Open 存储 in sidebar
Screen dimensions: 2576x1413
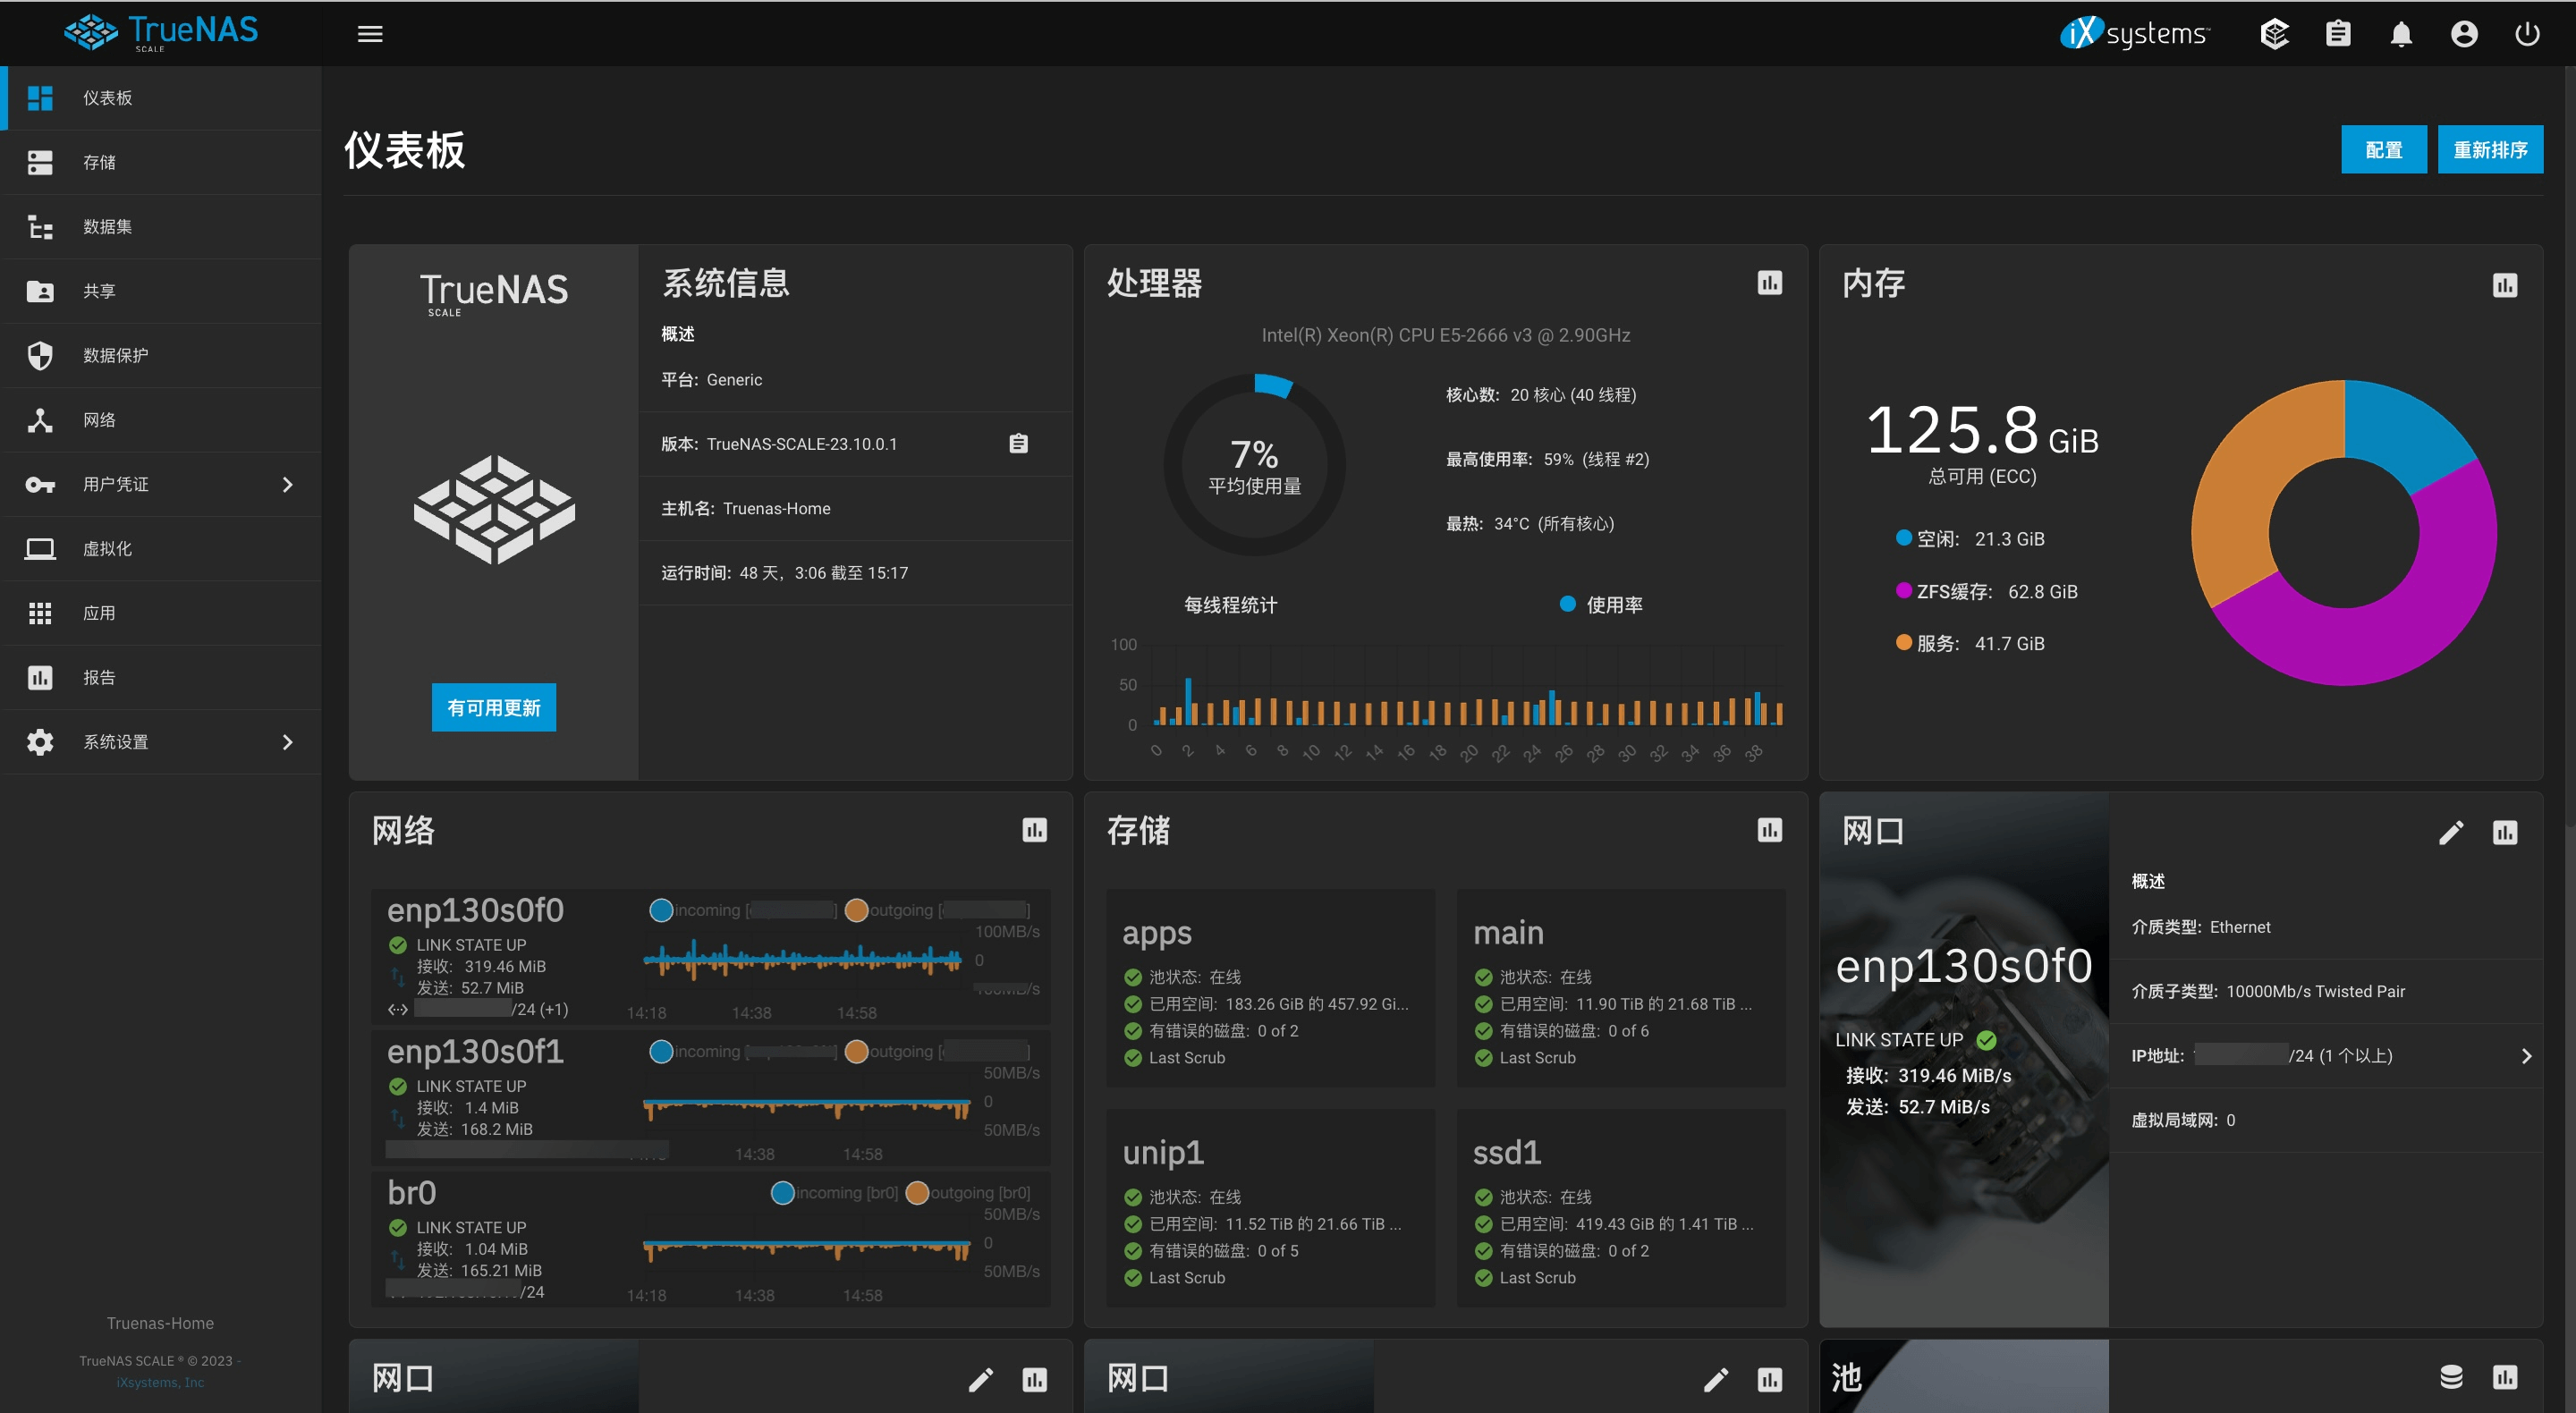pyautogui.click(x=161, y=162)
